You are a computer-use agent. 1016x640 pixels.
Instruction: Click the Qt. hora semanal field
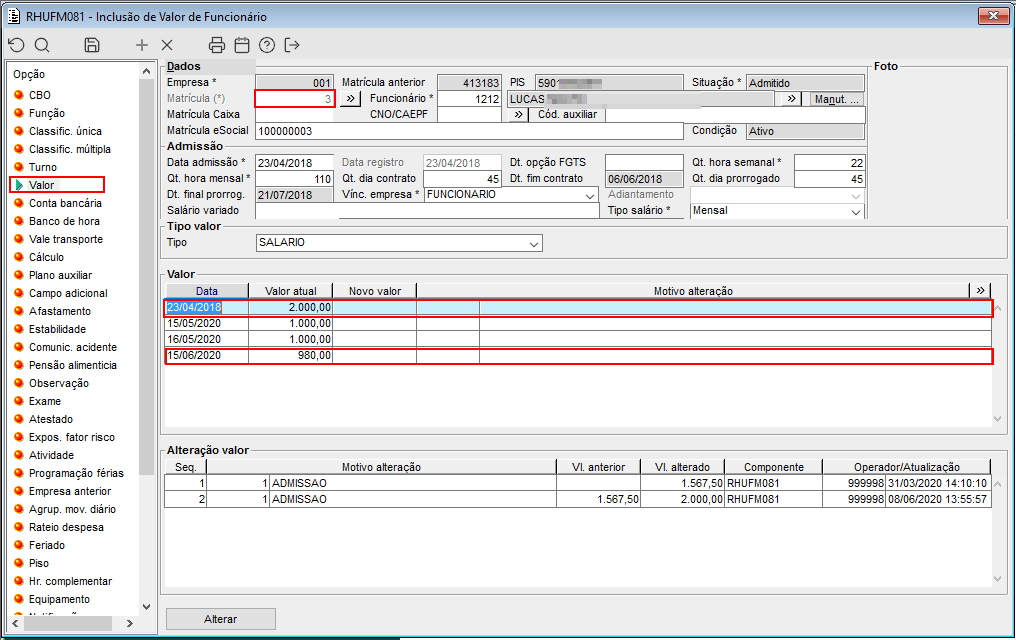[x=829, y=163]
